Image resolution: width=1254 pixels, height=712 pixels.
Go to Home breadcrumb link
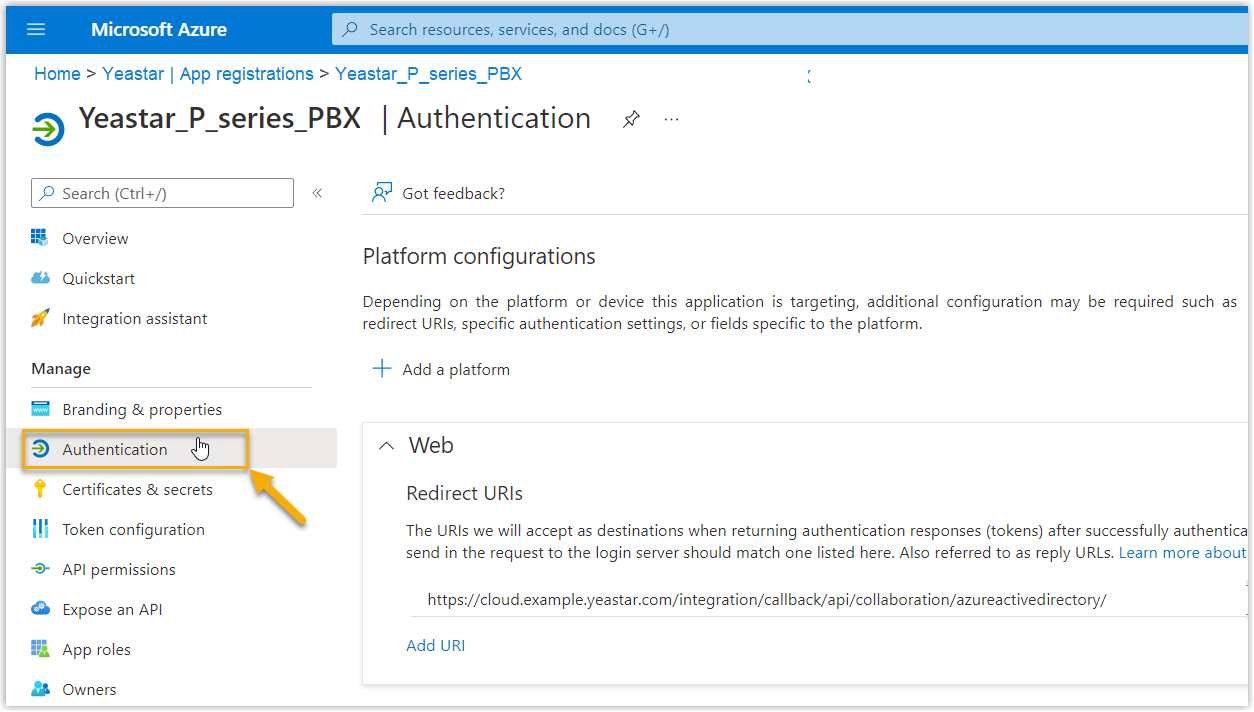tap(57, 74)
